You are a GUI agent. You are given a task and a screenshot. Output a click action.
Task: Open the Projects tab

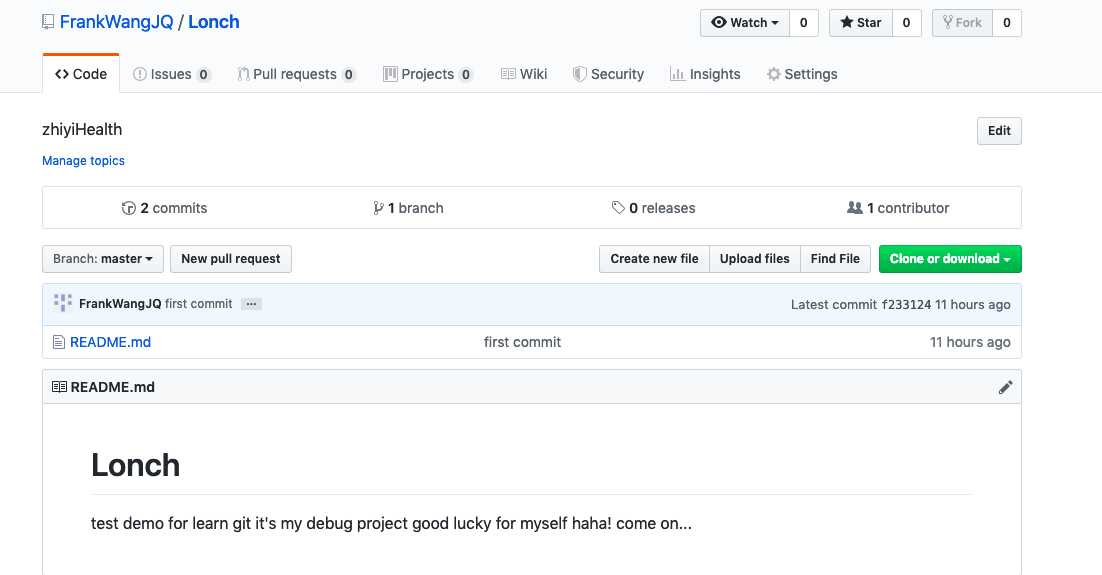[427, 74]
